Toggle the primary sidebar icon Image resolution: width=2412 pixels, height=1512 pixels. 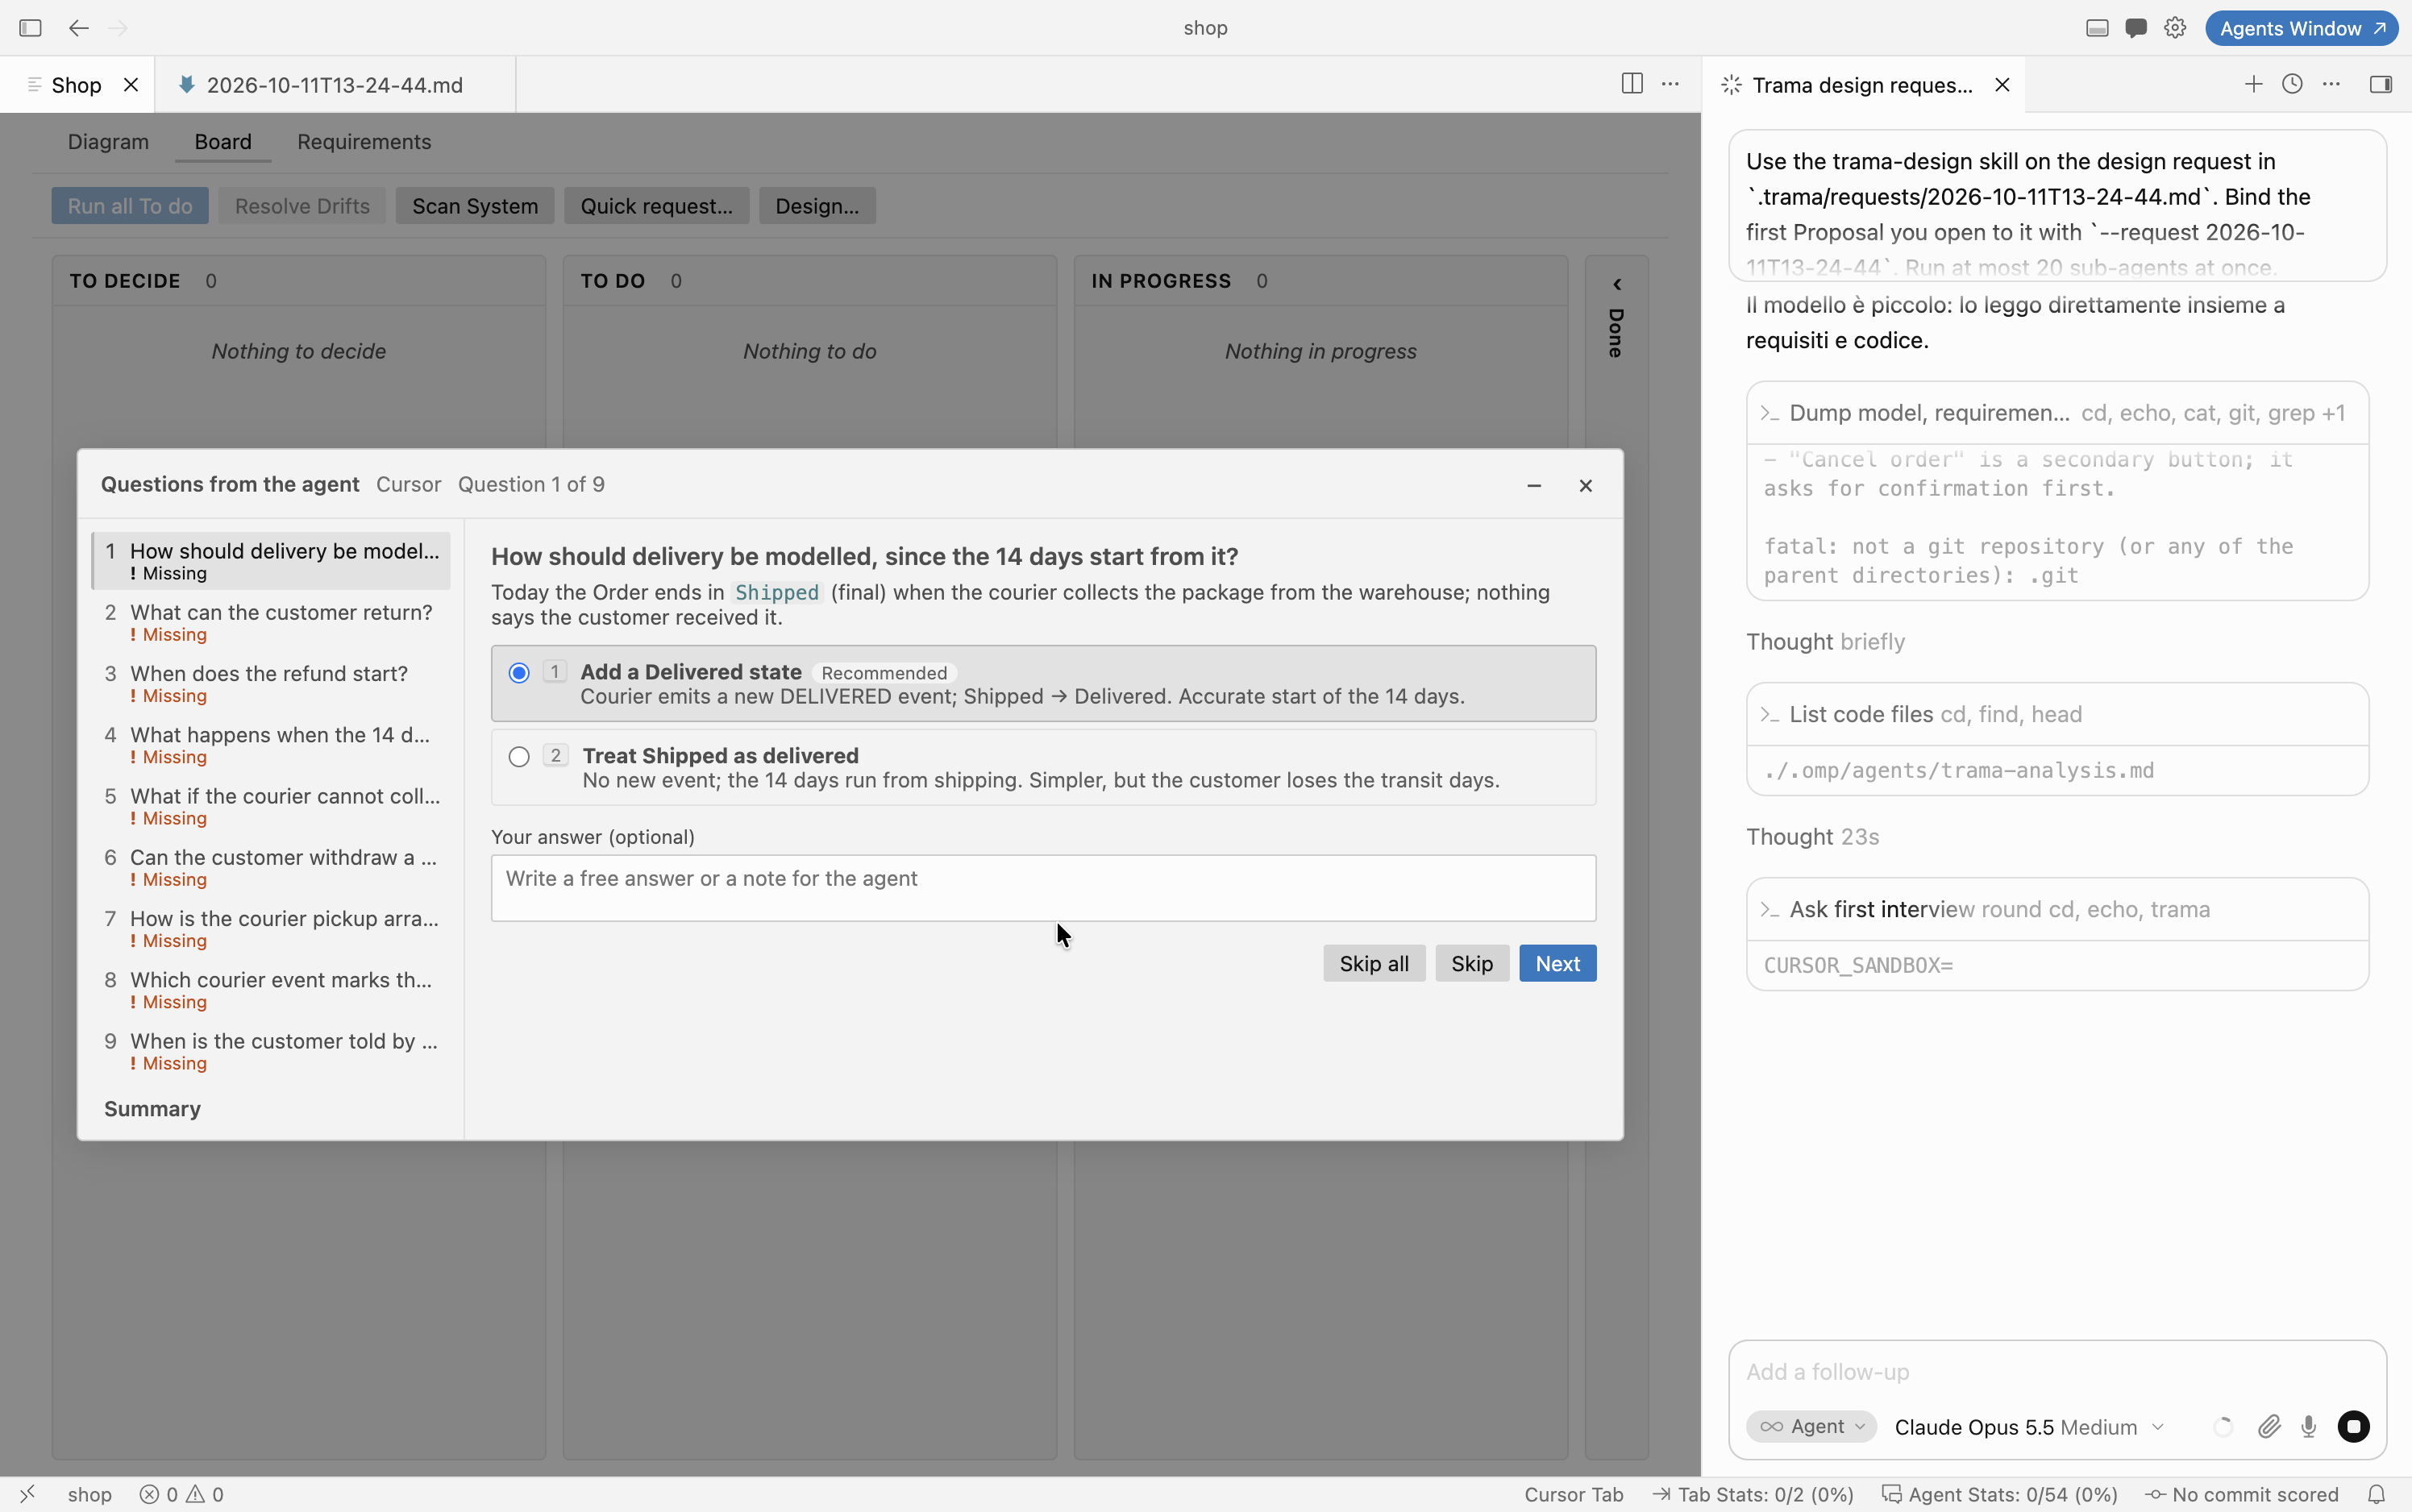coord(30,28)
